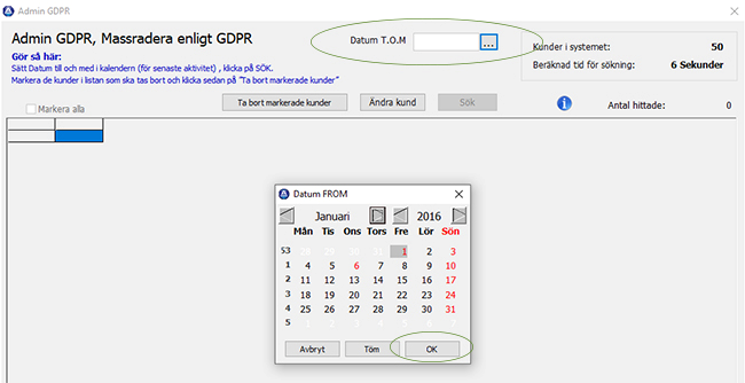Click week number 53 in calendar
This screenshot has width=745, height=383.
286,250
